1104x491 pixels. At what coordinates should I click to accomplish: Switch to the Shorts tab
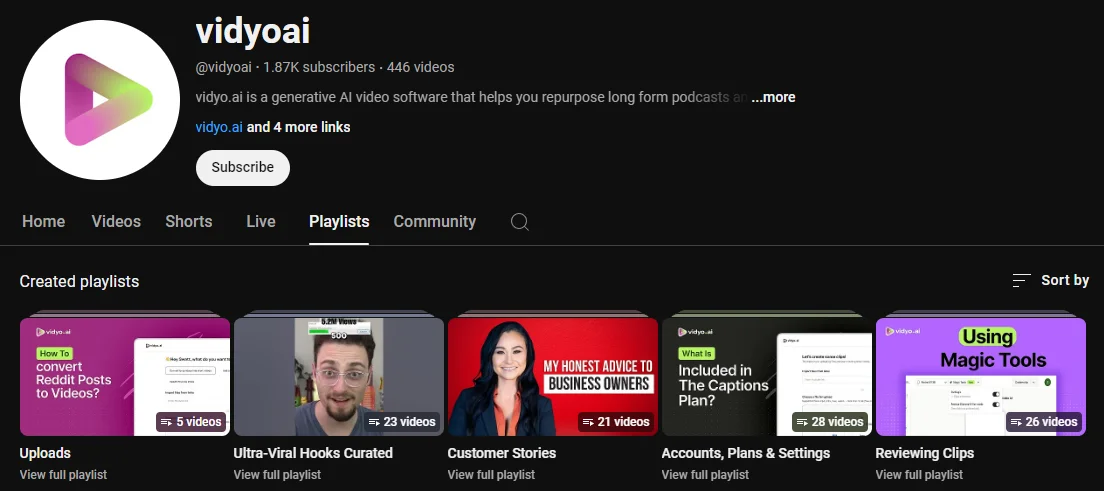(189, 221)
